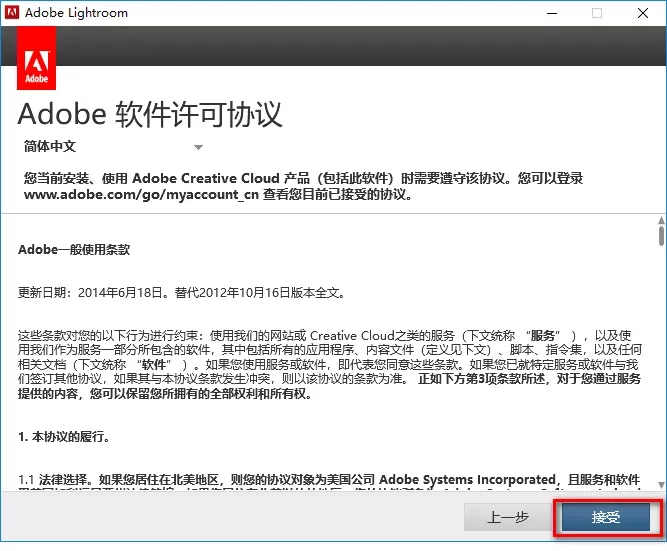Click the 上一步 (Back) button
667x551 pixels.
click(x=508, y=517)
